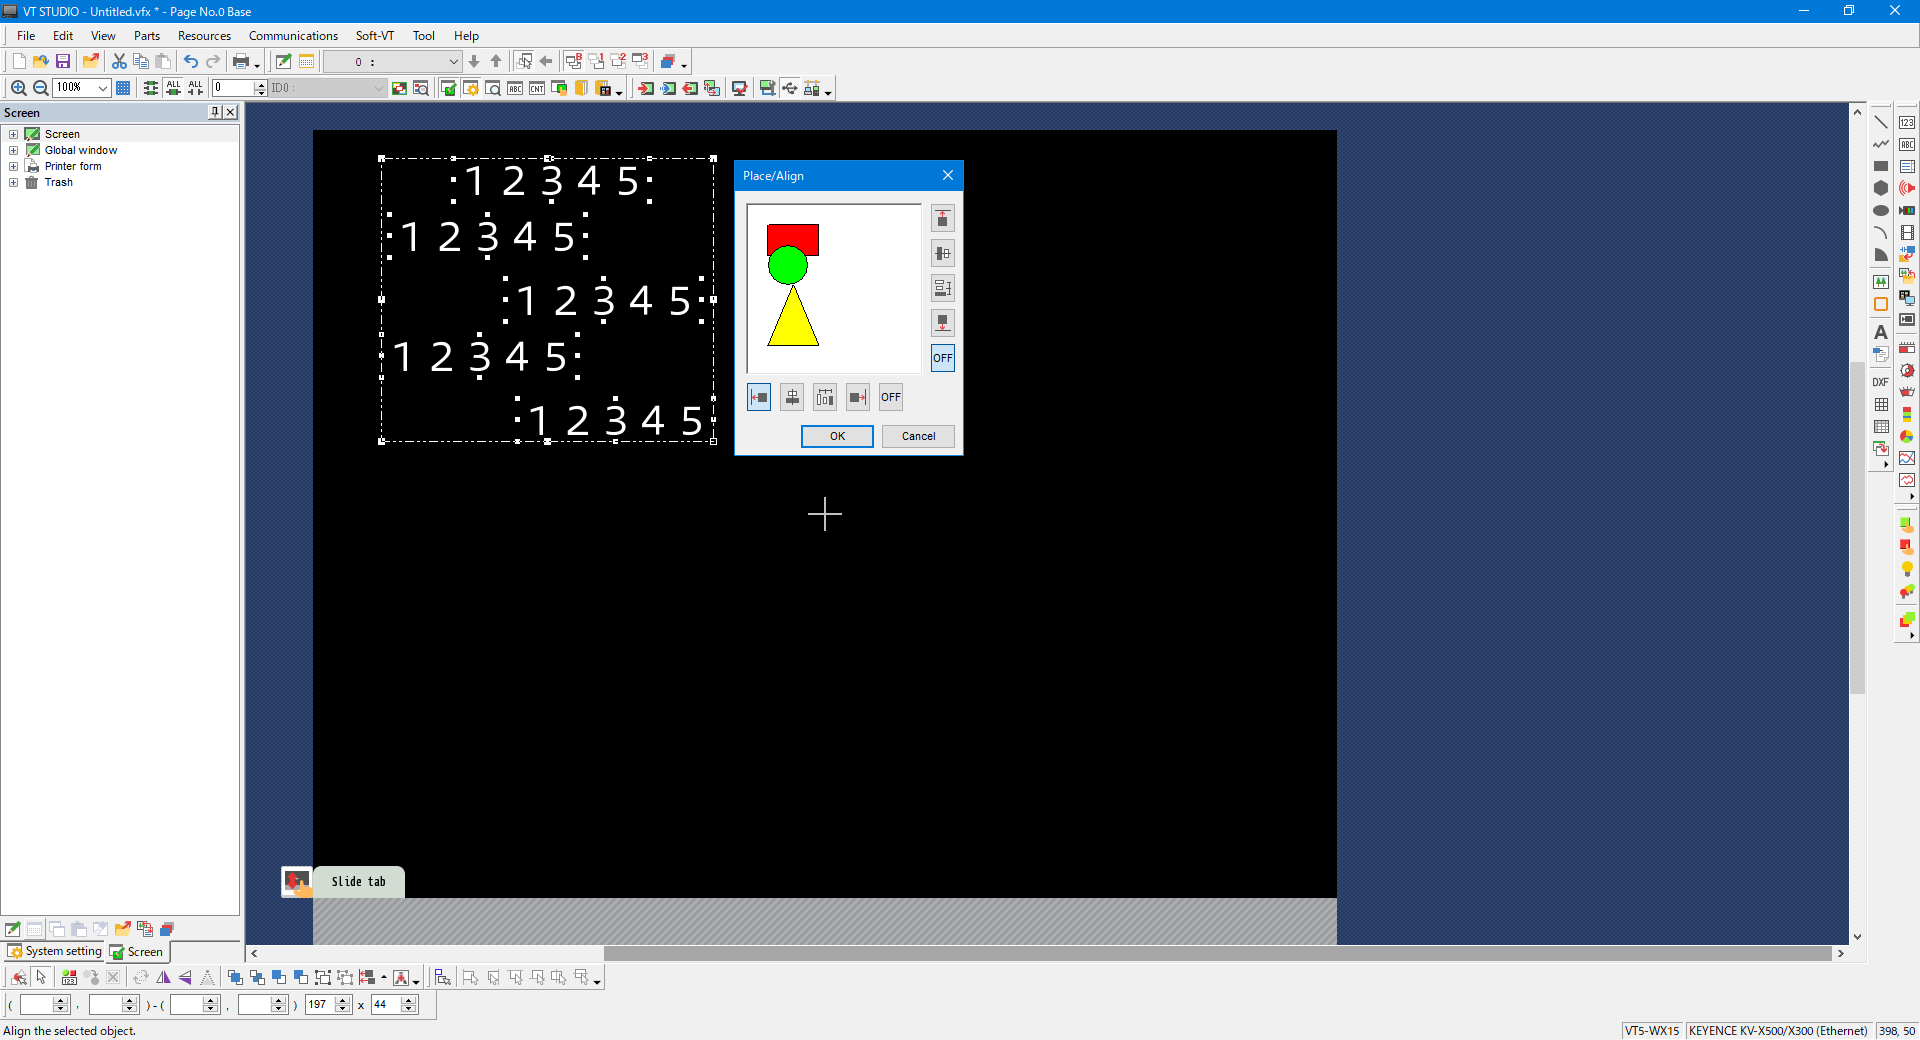Click the Save floppy disk icon
The height and width of the screenshot is (1040, 1920).
click(x=63, y=62)
